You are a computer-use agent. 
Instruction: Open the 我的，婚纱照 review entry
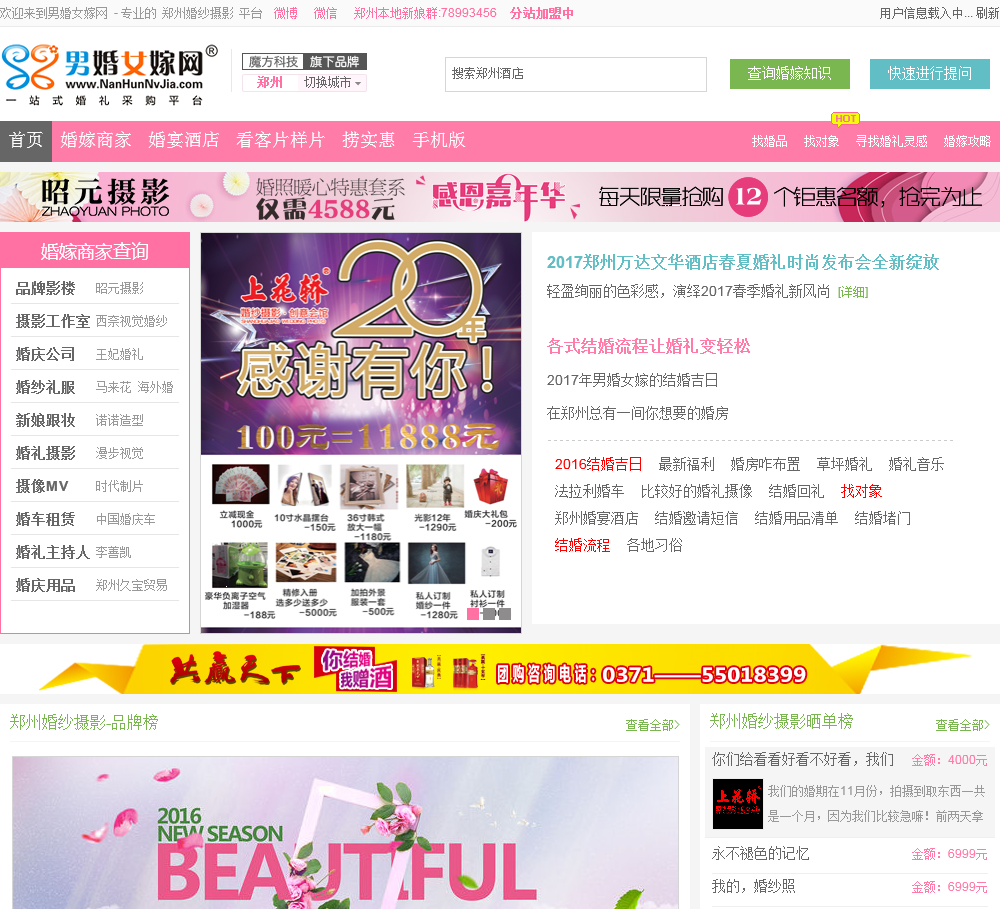click(x=753, y=887)
